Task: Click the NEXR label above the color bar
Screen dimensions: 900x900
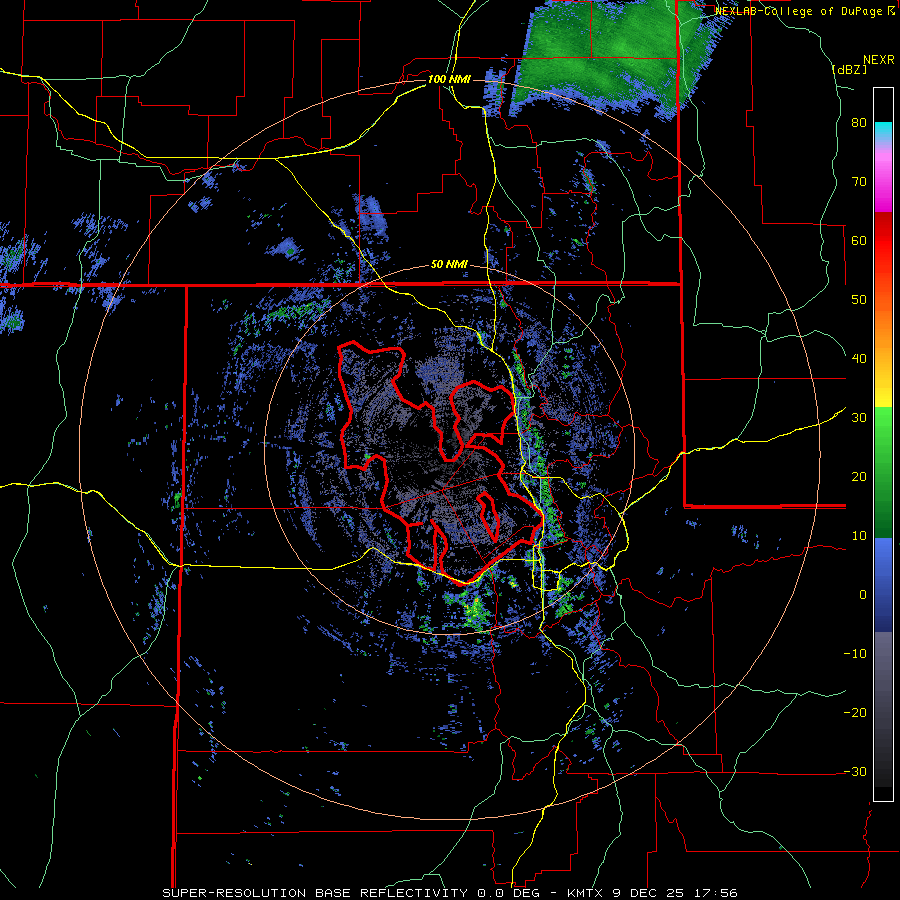Action: [878, 60]
